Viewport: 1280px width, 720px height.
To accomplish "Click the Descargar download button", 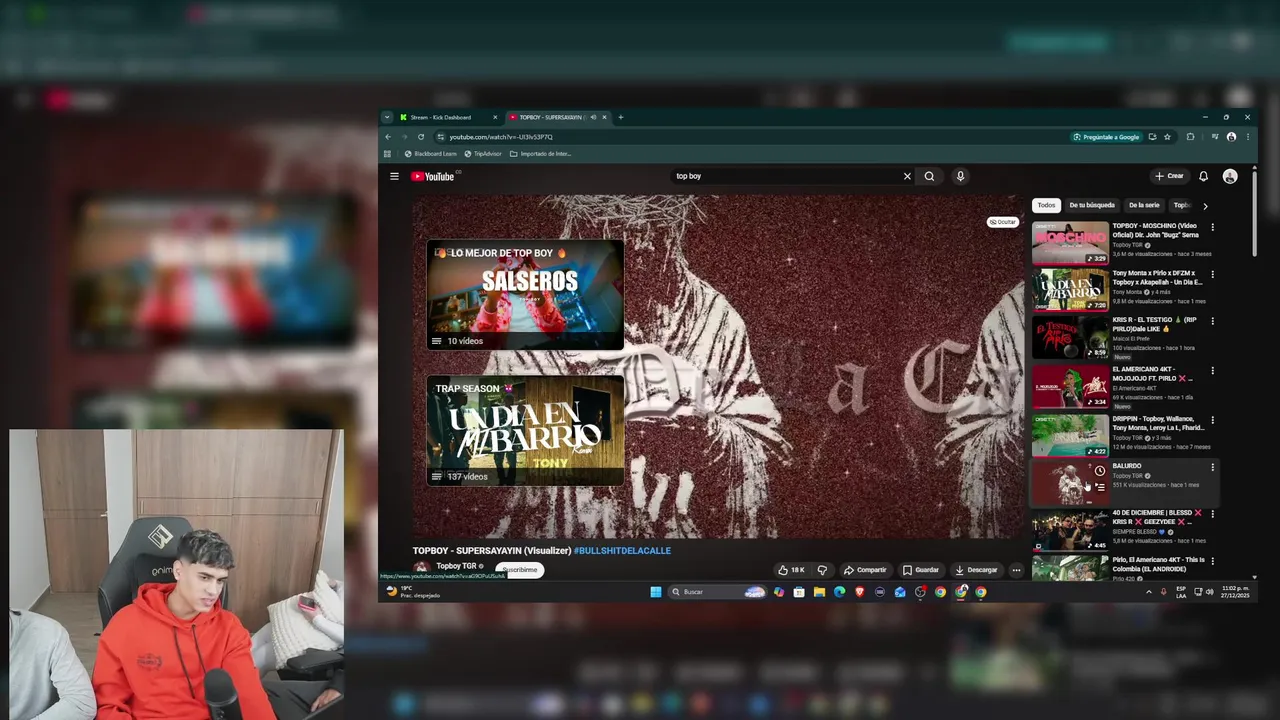I will click(x=976, y=570).
